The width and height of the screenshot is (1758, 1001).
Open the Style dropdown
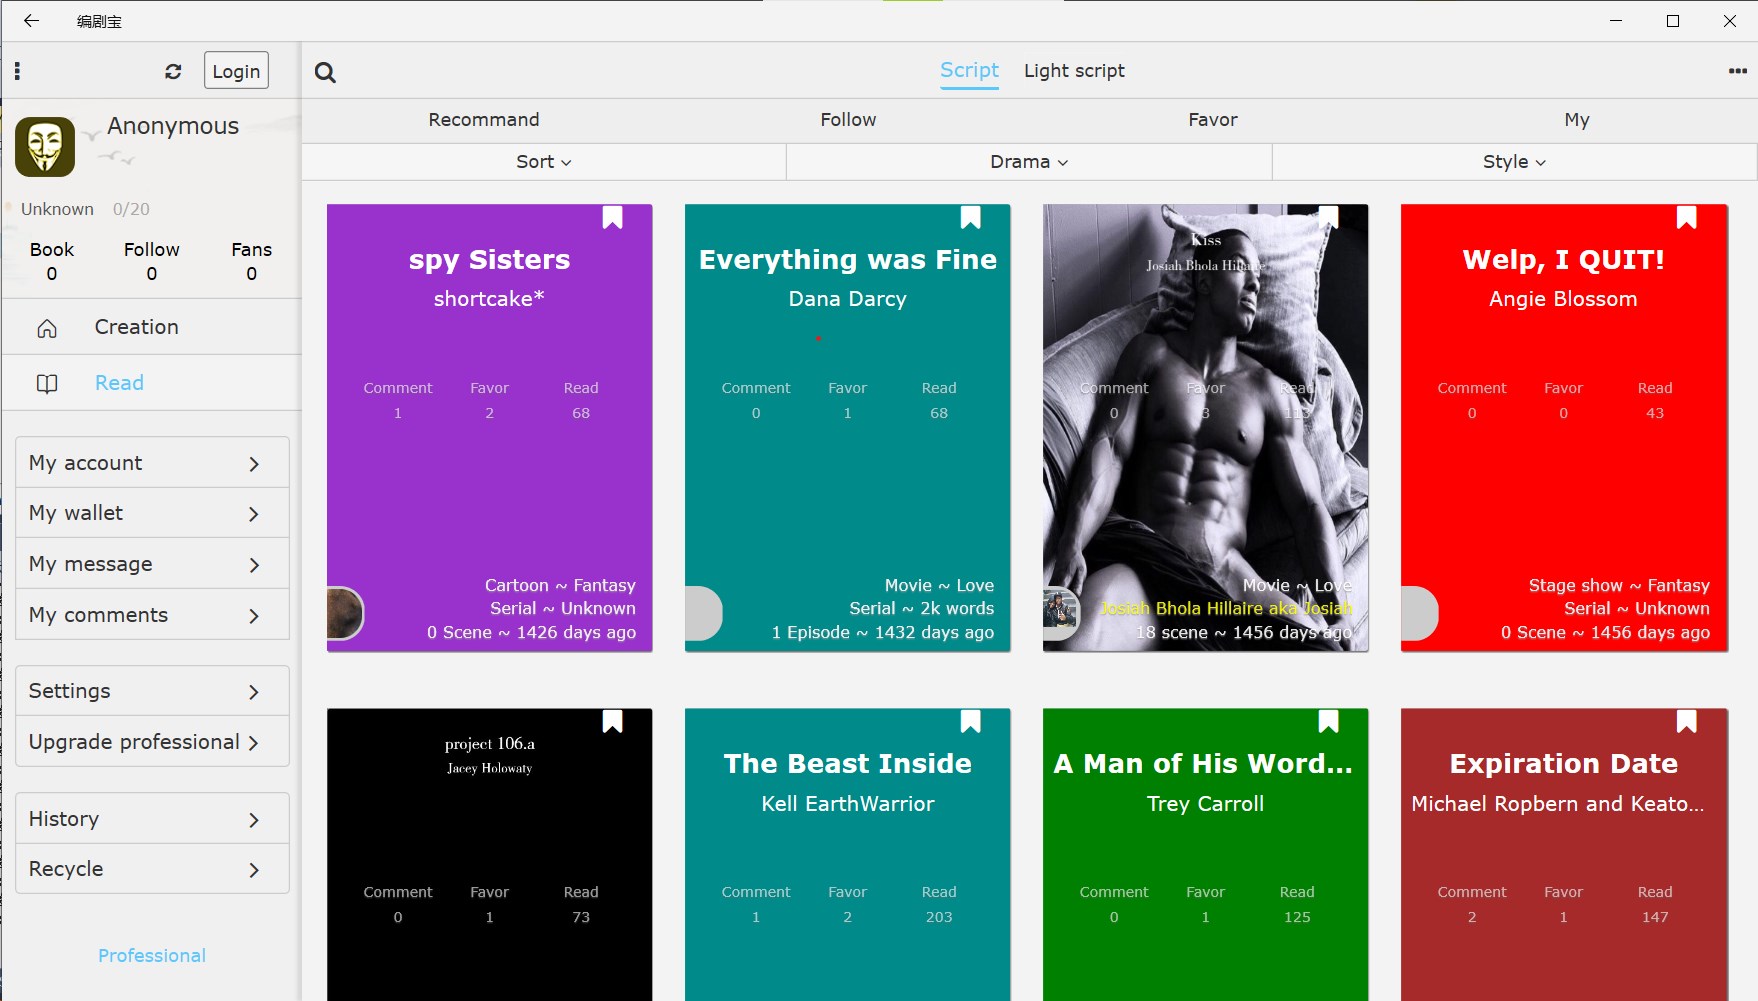(x=1514, y=162)
